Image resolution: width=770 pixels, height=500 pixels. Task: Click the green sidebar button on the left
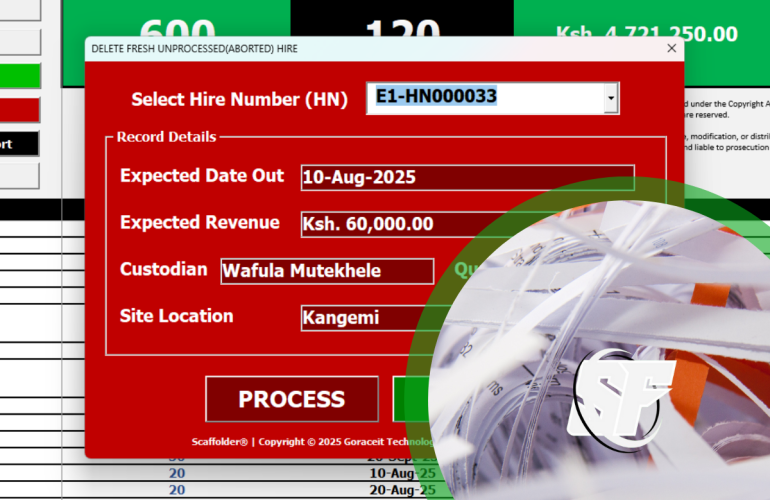click(x=20, y=76)
